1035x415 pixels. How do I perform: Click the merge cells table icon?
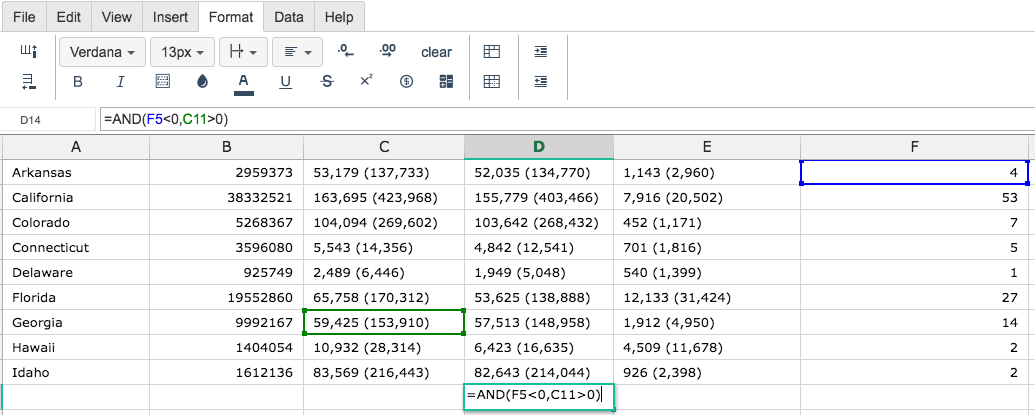pyautogui.click(x=492, y=51)
